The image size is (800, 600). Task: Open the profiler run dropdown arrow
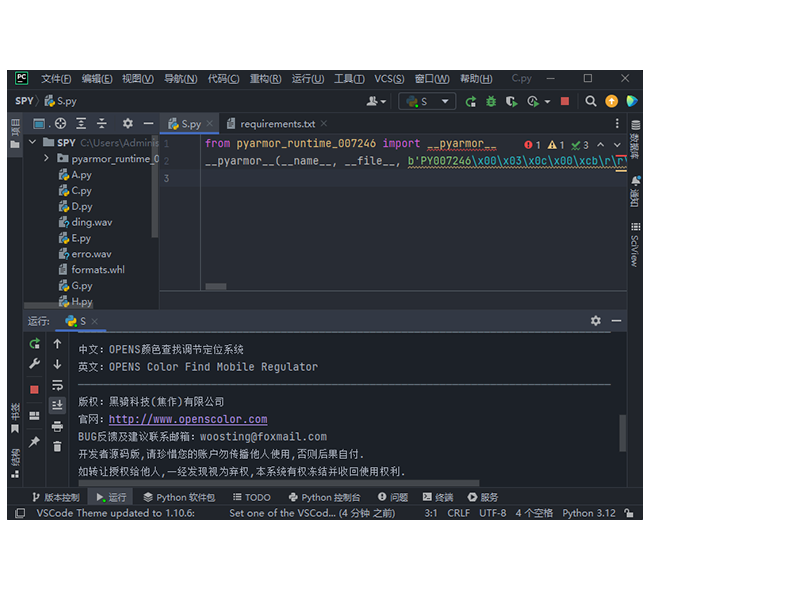pyautogui.click(x=547, y=102)
